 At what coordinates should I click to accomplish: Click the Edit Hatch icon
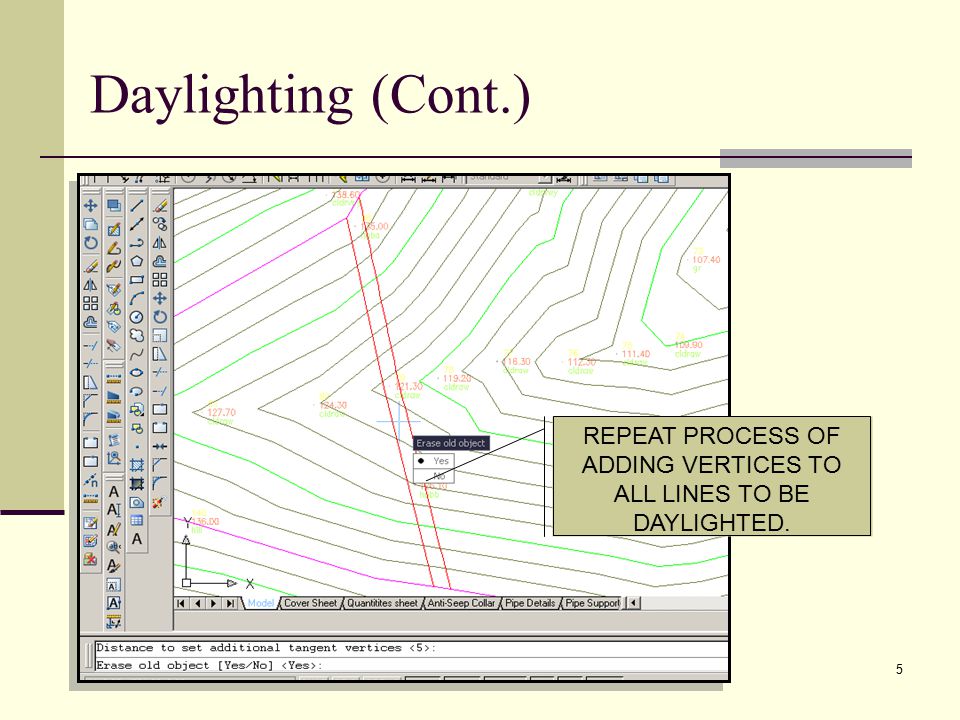(x=113, y=230)
